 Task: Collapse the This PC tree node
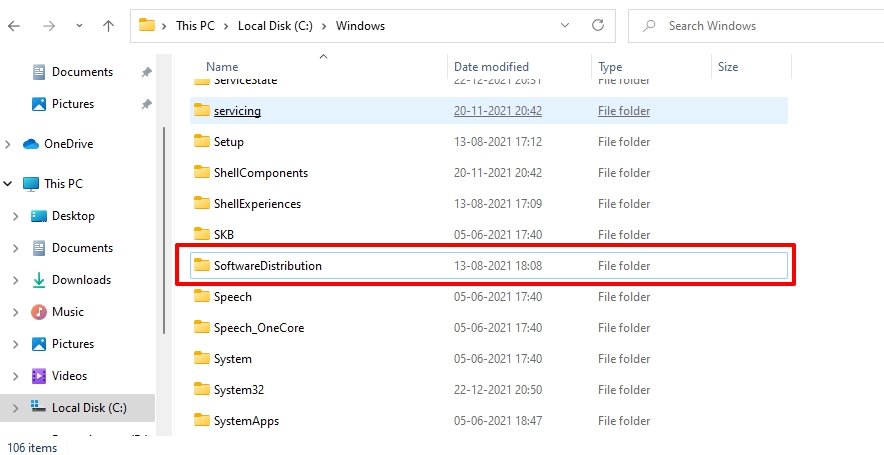coord(8,184)
